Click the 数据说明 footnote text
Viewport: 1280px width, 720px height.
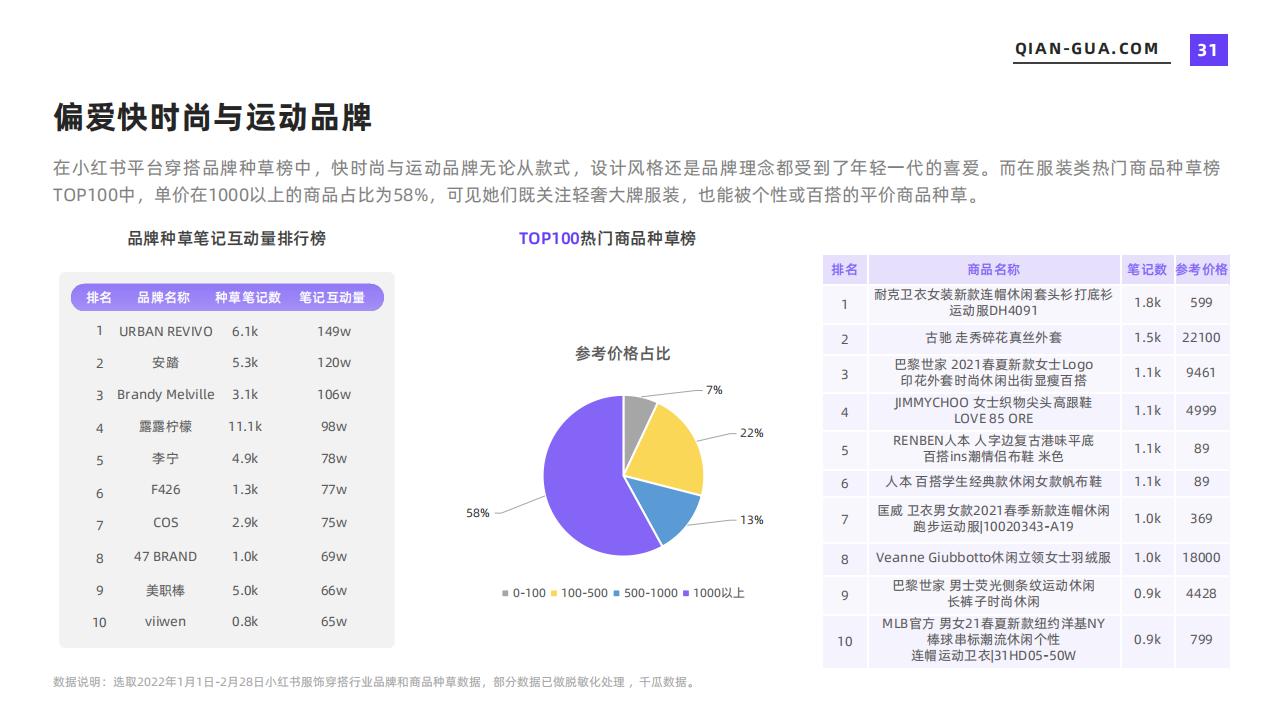coord(375,683)
